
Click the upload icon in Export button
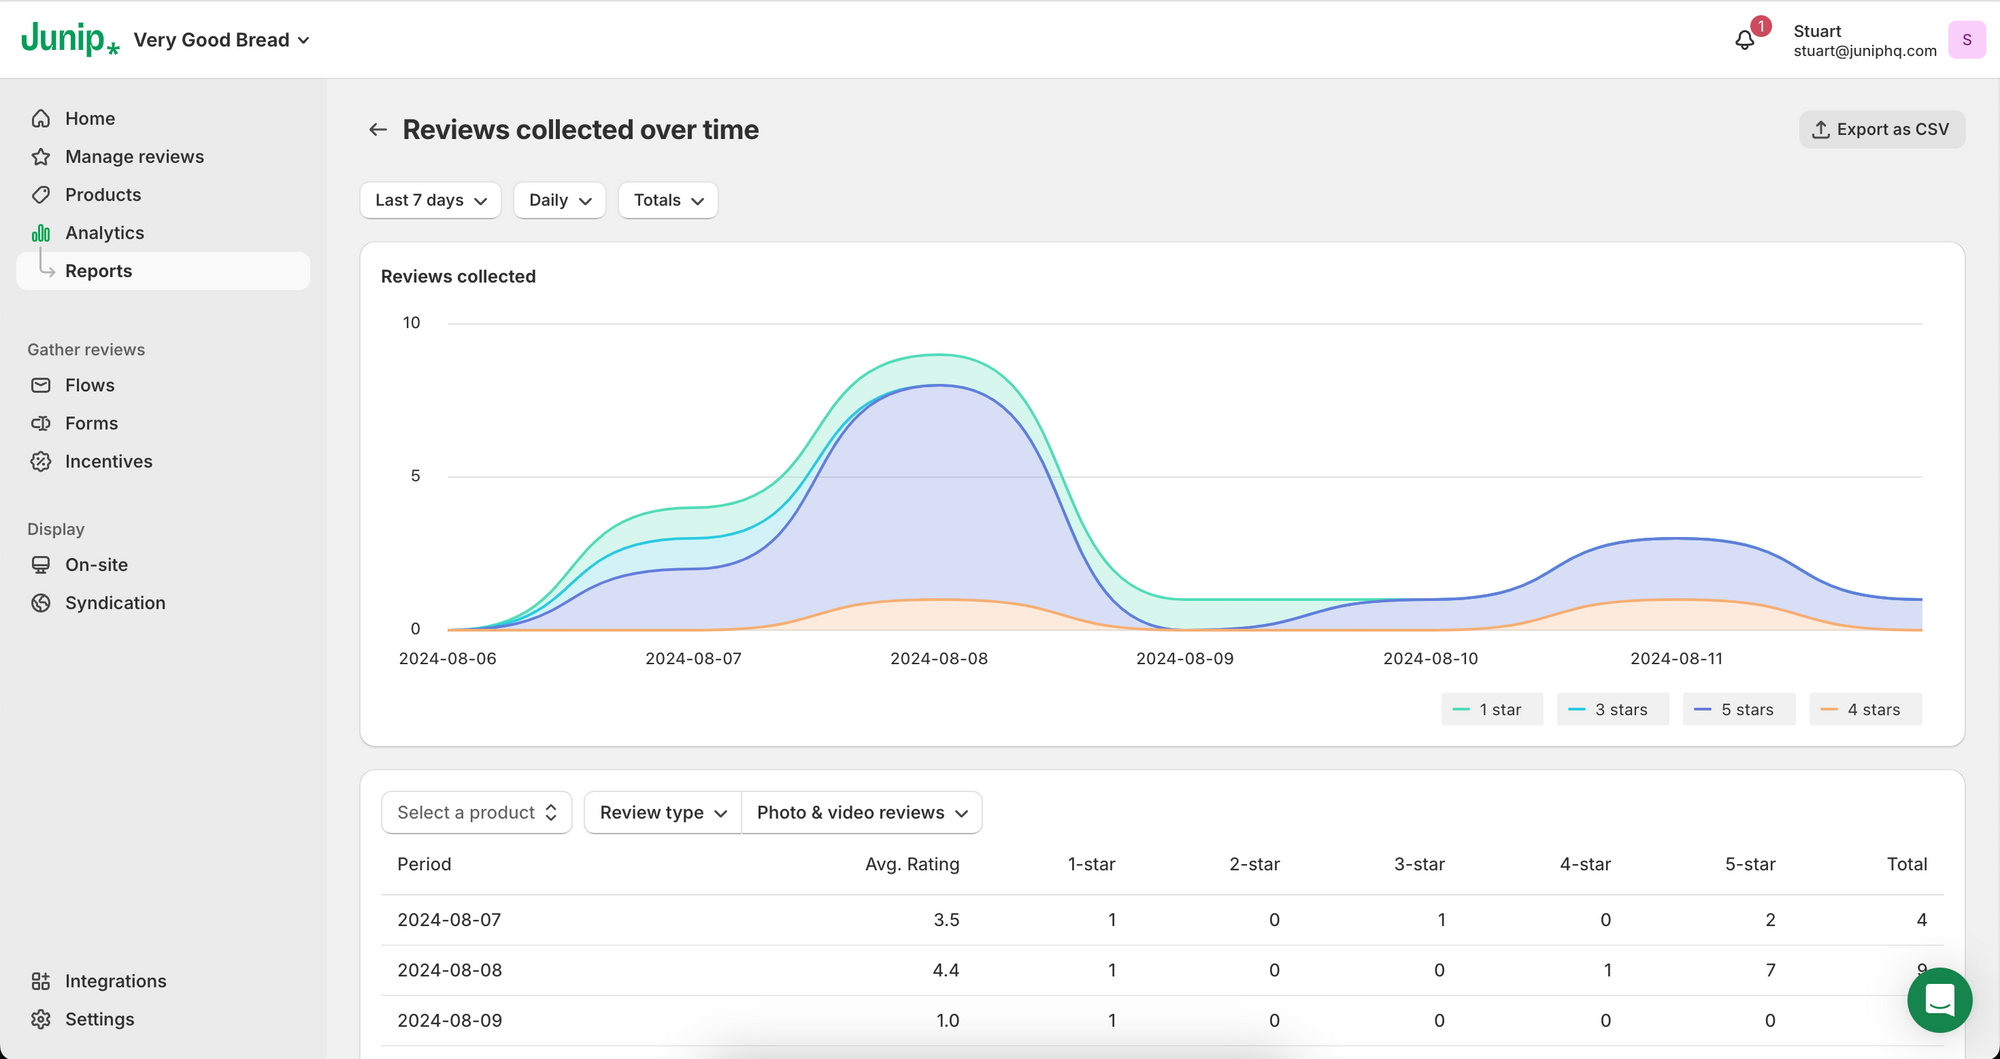click(1821, 130)
